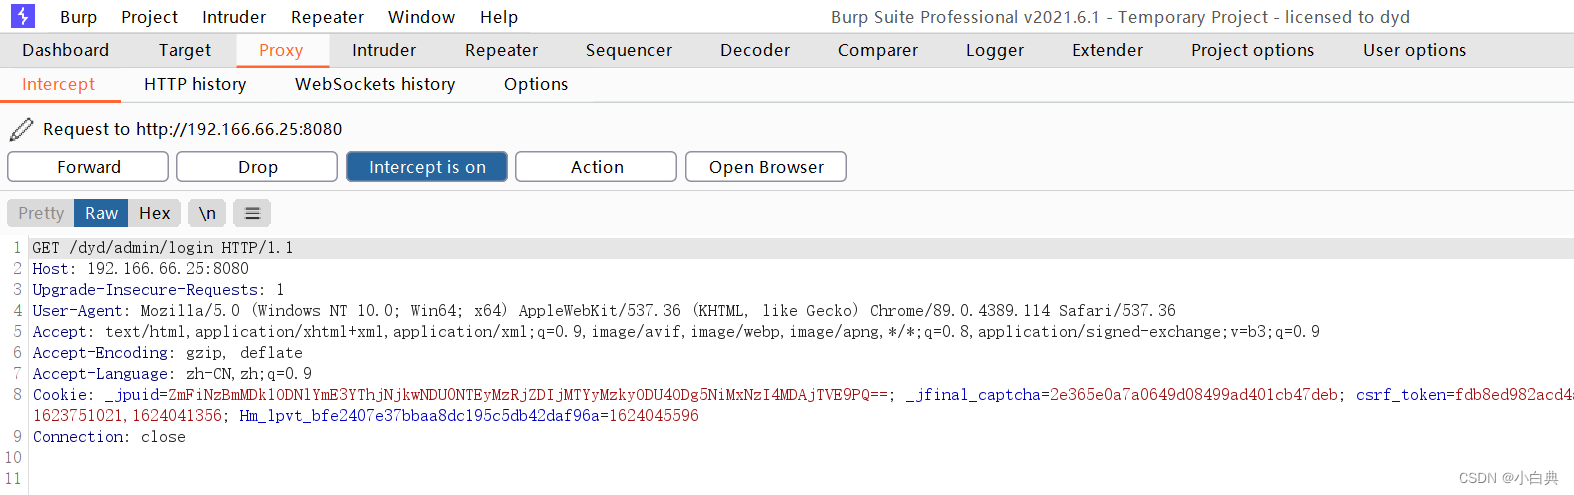
Task: Toggle the \n non-printable characters button
Action: [x=207, y=213]
